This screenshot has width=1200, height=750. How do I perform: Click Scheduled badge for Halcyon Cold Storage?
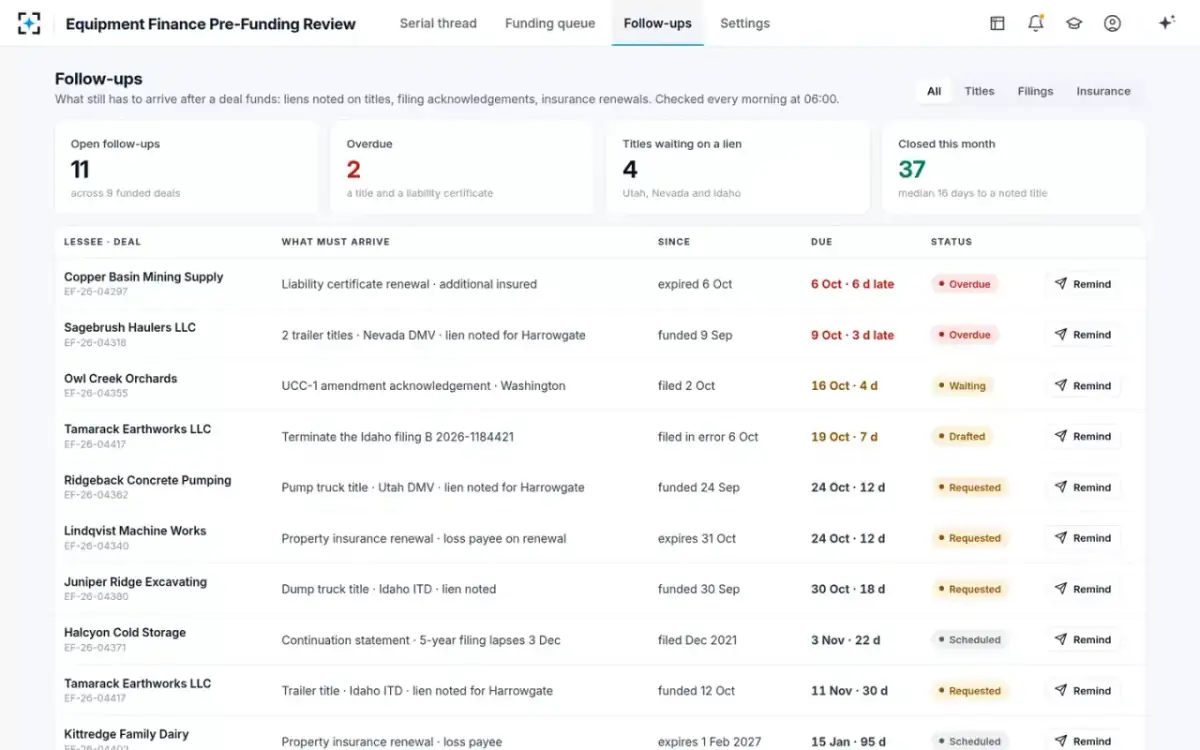(970, 640)
